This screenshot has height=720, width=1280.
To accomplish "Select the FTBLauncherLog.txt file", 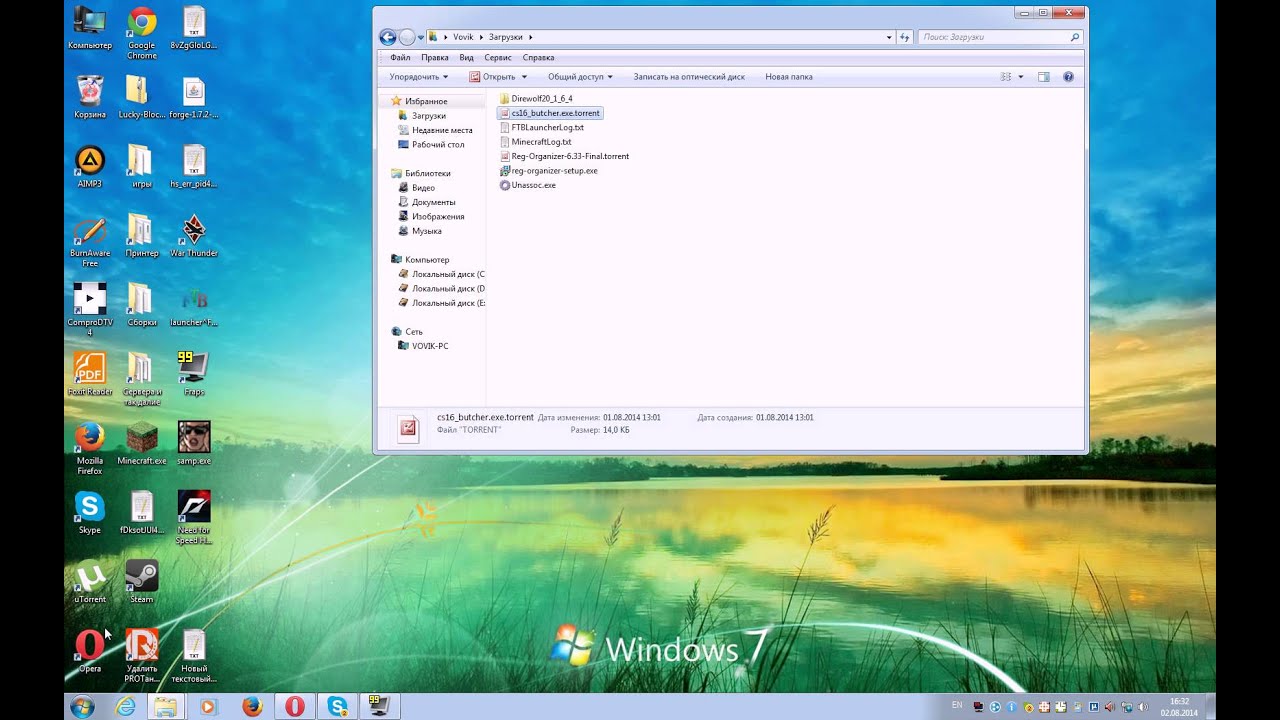I will tap(547, 127).
